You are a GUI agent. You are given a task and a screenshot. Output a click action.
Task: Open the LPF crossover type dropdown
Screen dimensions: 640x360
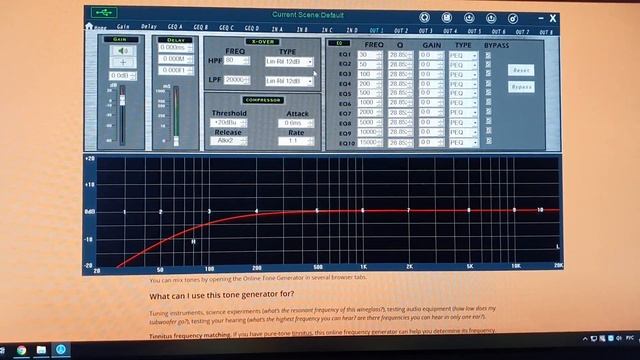click(x=289, y=81)
